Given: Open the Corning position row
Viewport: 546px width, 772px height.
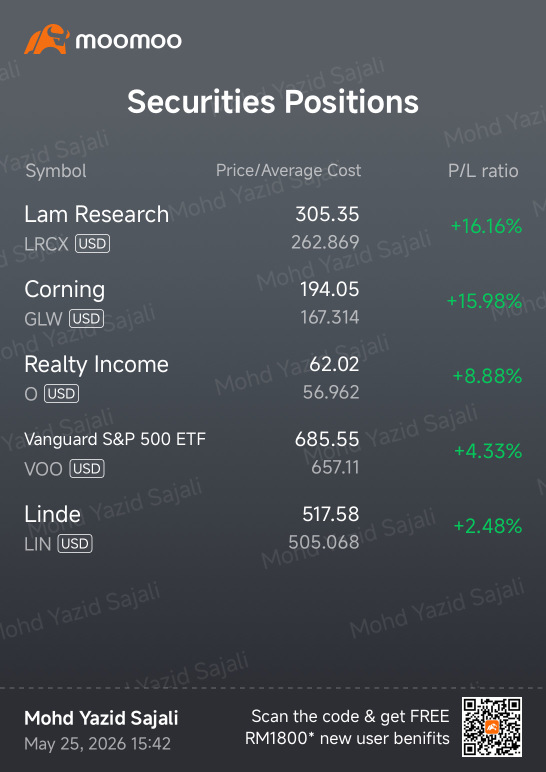Looking at the screenshot, I should point(273,302).
